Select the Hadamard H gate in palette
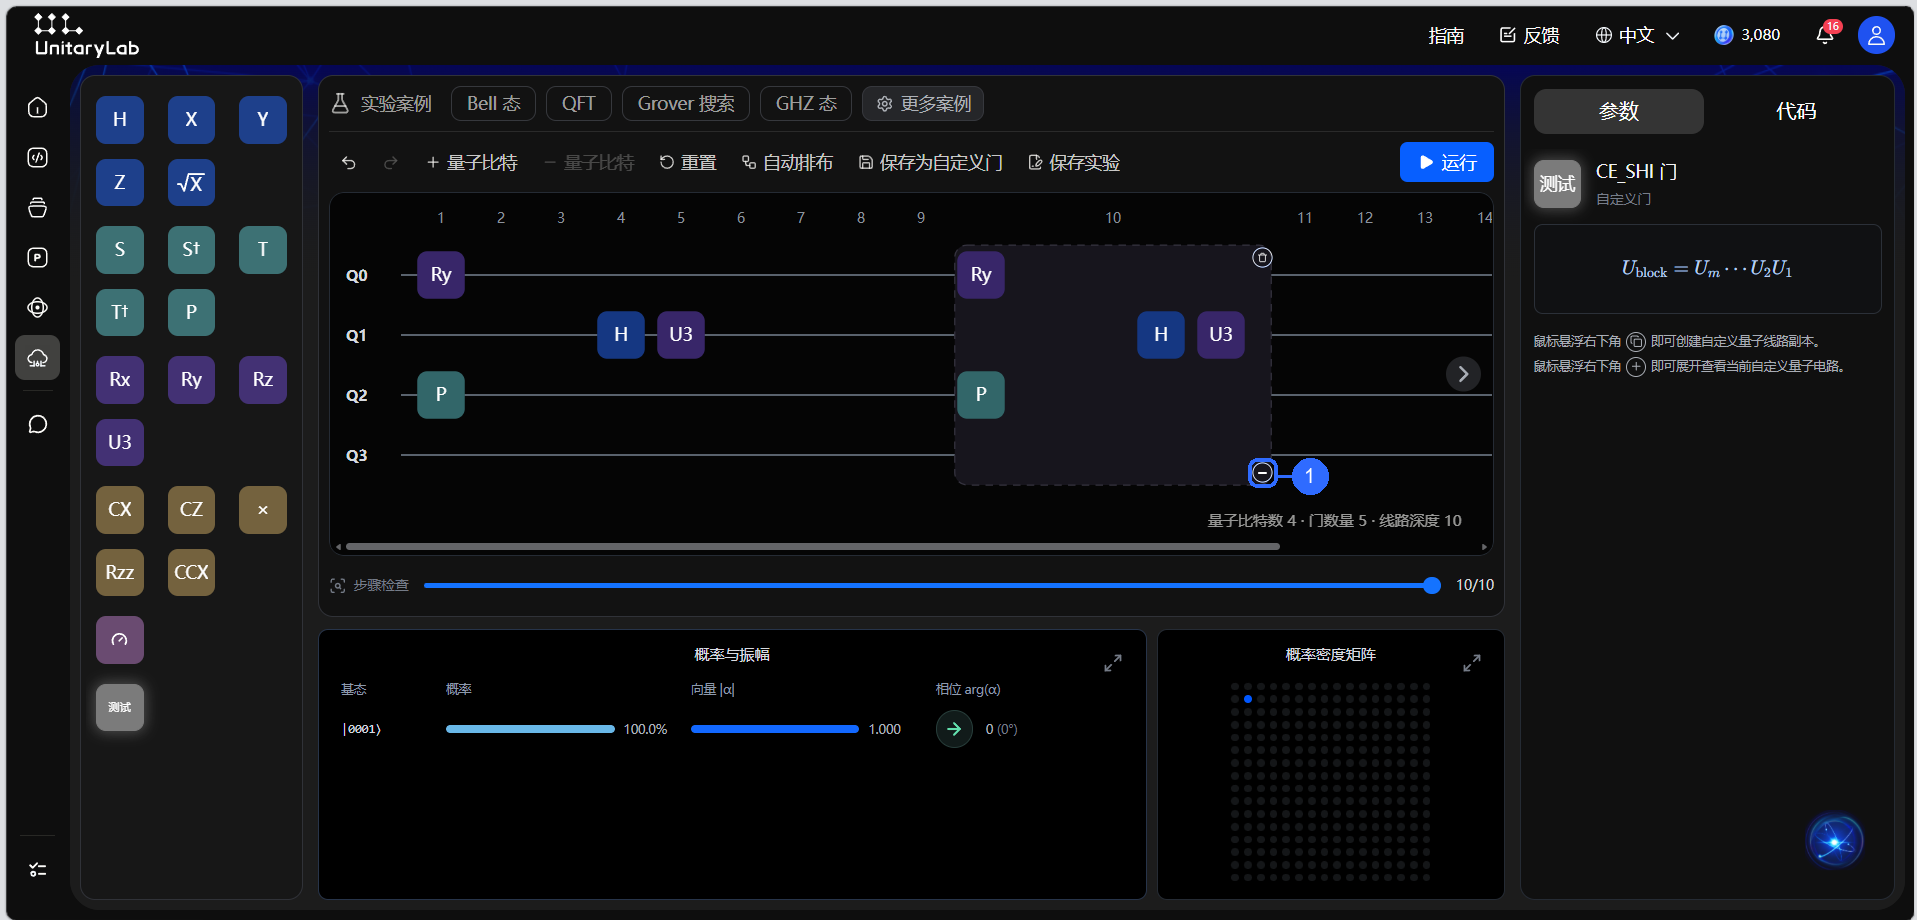The height and width of the screenshot is (920, 1917). (120, 120)
